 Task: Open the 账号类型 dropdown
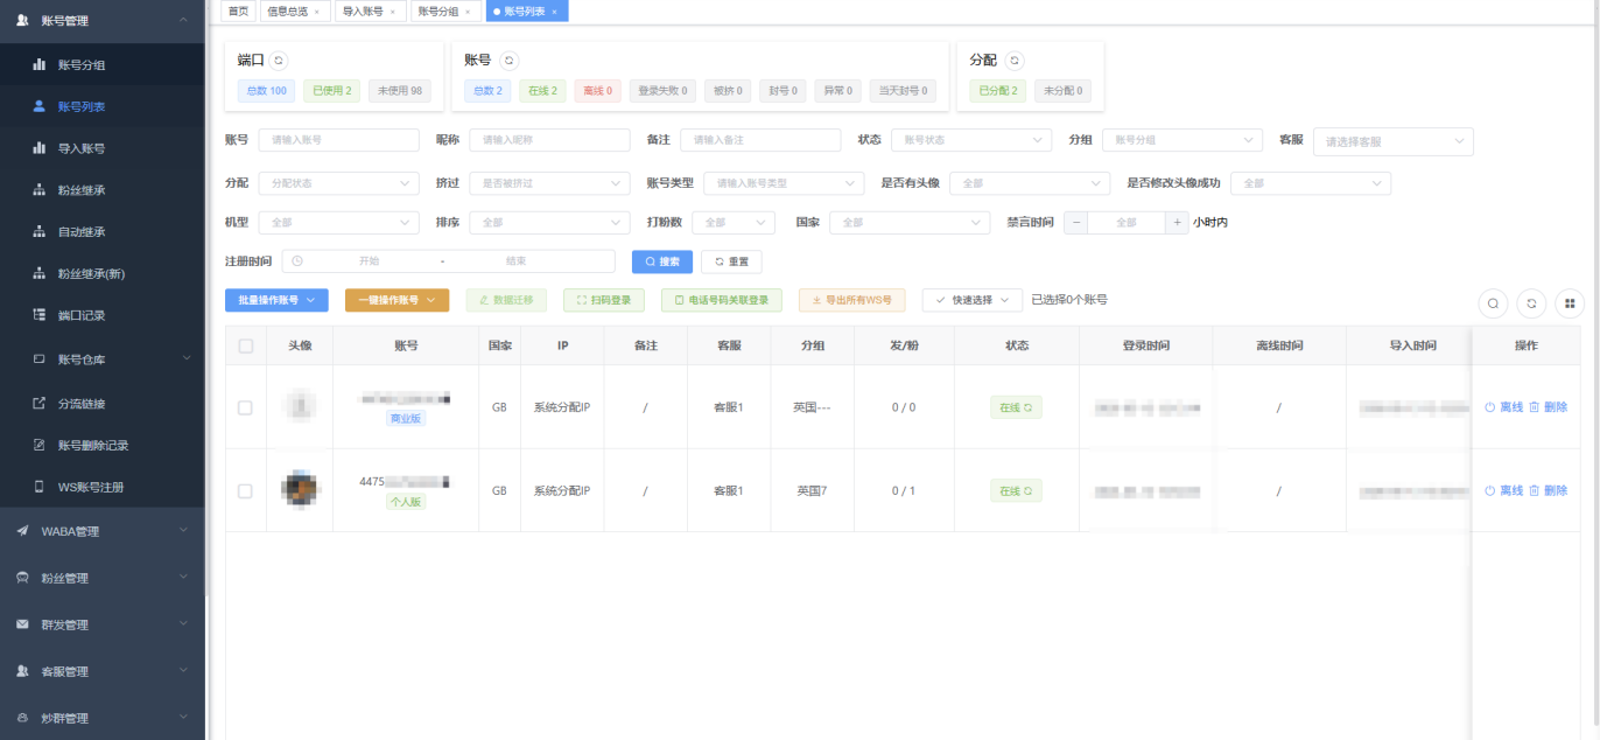pyautogui.click(x=785, y=183)
